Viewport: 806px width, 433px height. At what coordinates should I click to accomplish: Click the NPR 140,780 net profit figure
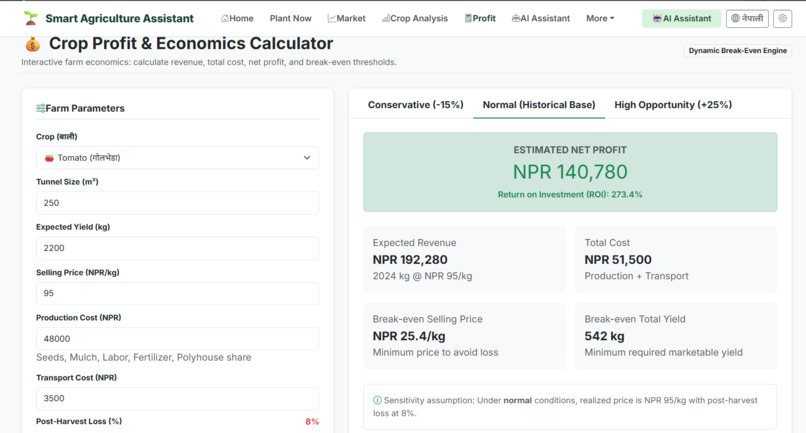click(x=570, y=172)
